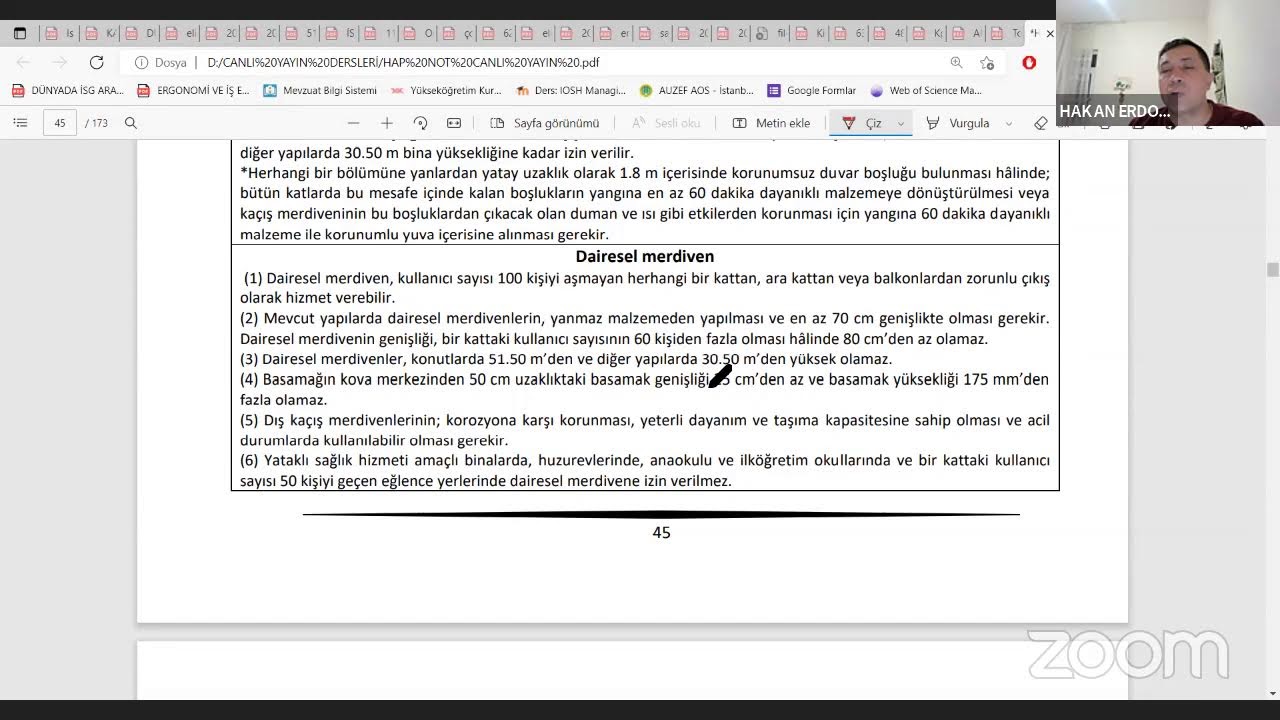Open the AUZEF AOS - İstanb... bookmark
1280x720 pixels.
pyautogui.click(x=697, y=90)
